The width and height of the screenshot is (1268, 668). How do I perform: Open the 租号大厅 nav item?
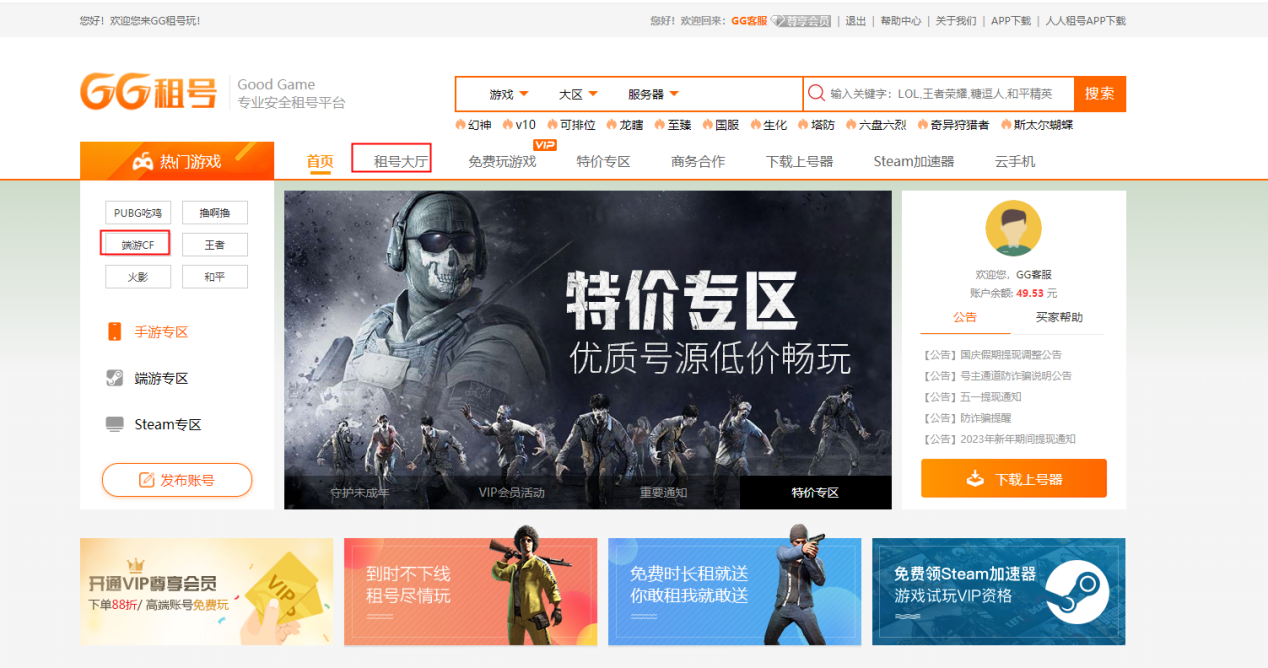click(401, 161)
